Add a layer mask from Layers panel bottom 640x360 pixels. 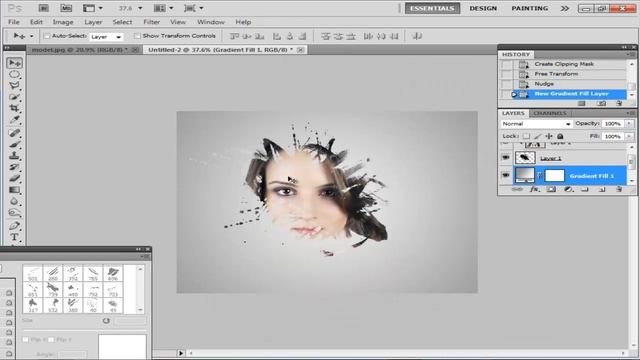pos(551,189)
